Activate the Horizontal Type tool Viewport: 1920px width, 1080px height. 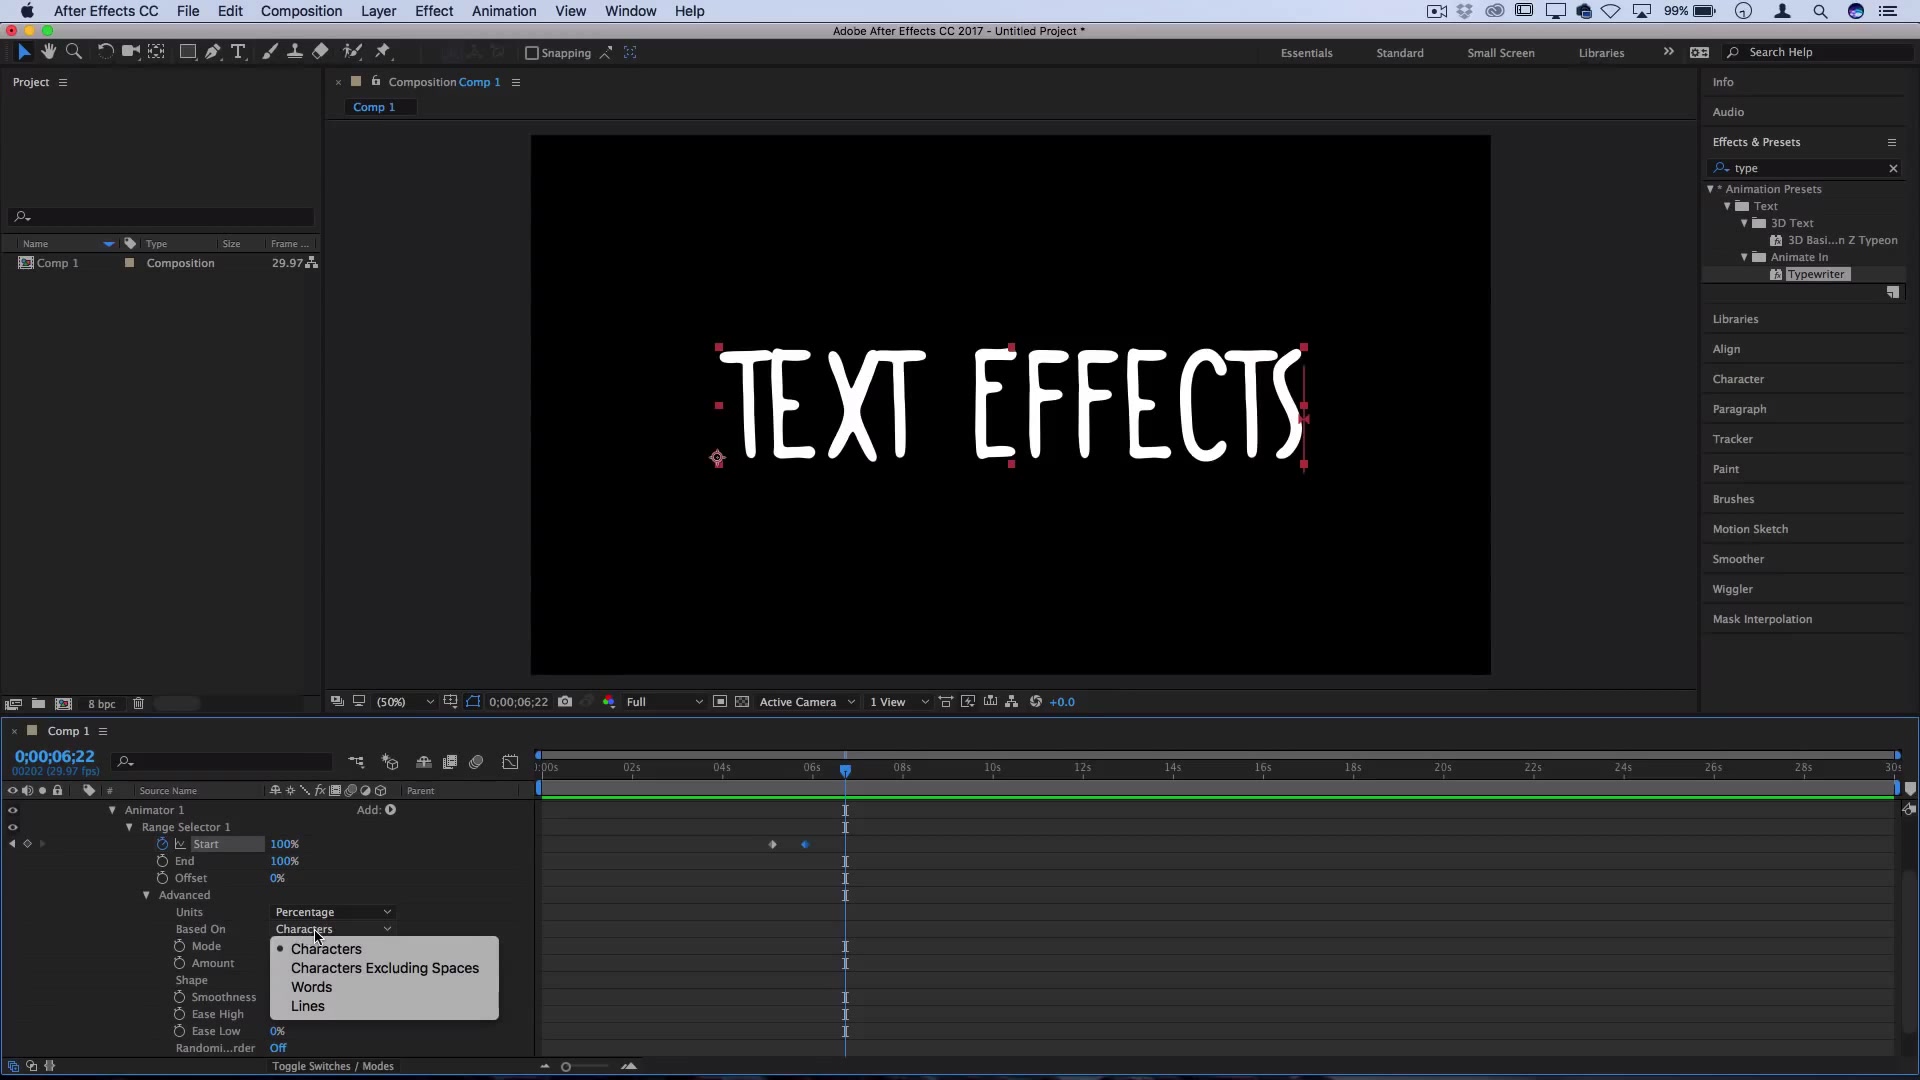[x=238, y=52]
